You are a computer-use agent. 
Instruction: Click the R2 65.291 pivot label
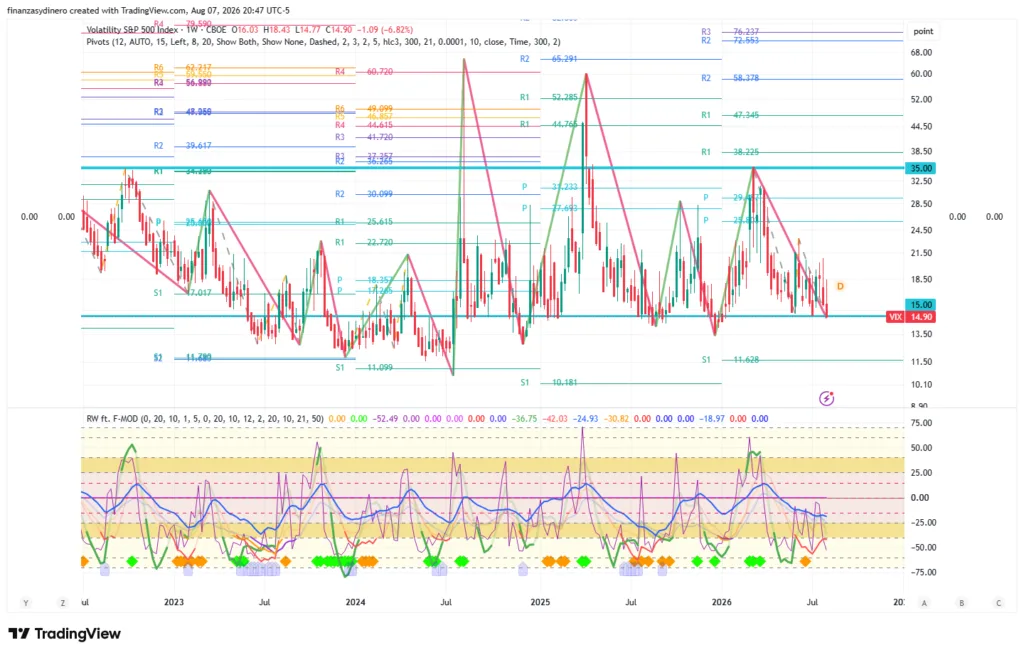coord(549,59)
